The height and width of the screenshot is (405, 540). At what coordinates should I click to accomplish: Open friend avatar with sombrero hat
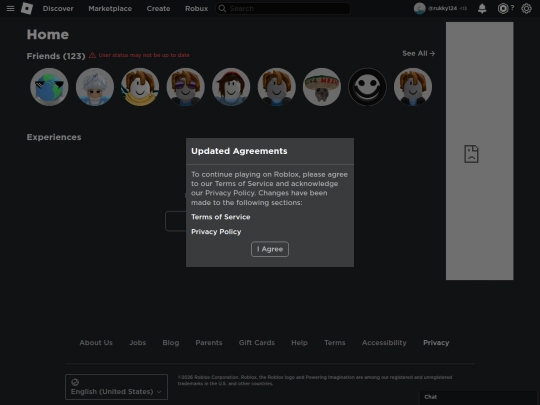pyautogui.click(x=322, y=87)
